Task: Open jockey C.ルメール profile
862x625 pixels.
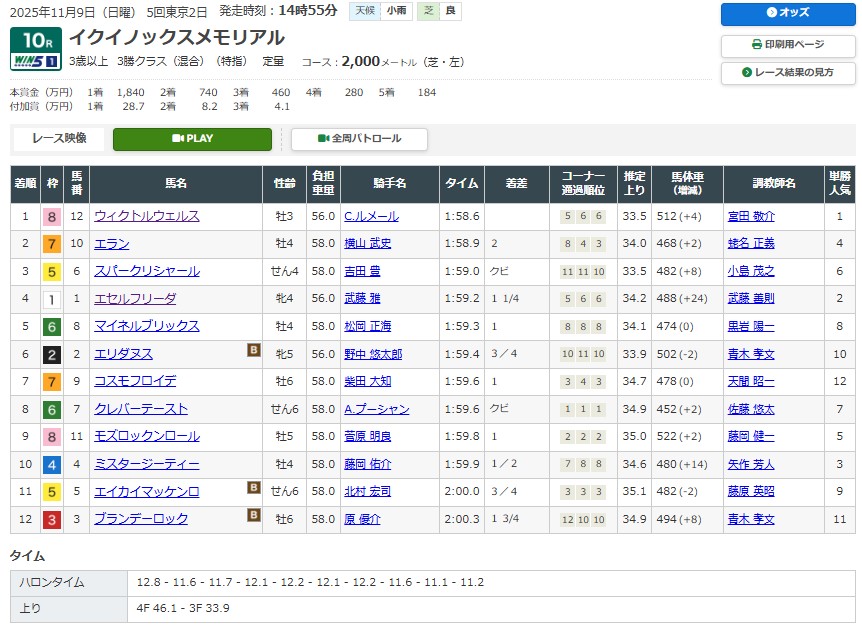Action: point(371,216)
